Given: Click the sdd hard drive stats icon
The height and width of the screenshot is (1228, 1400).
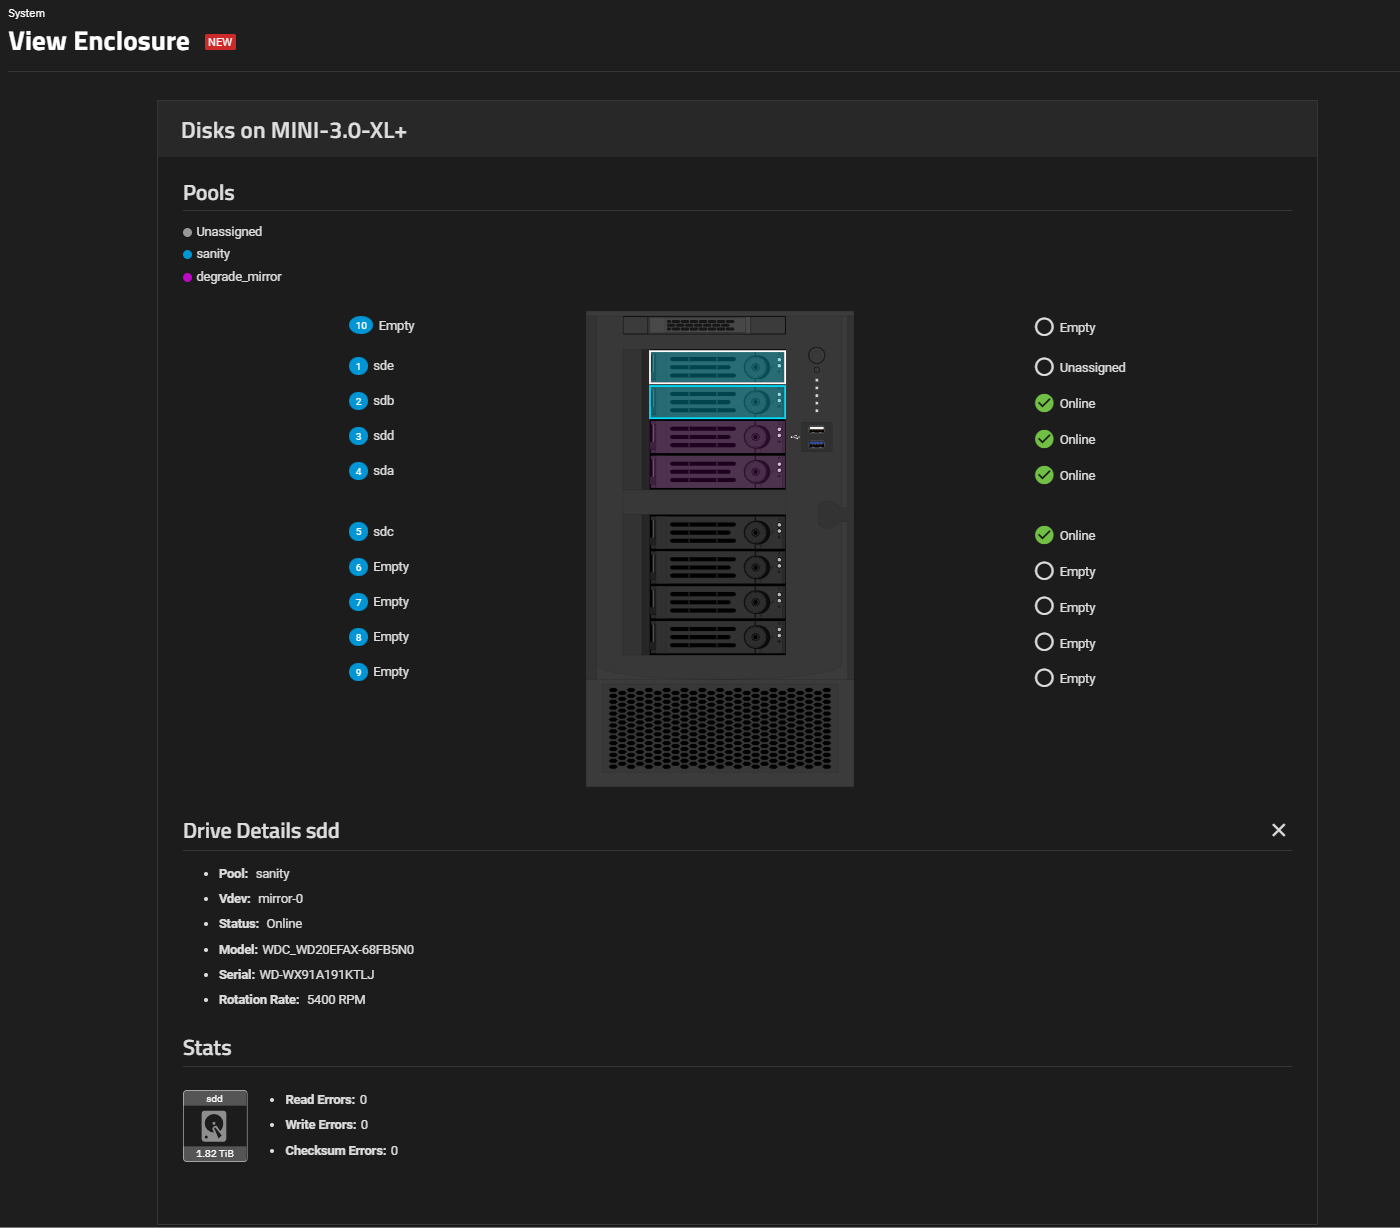Looking at the screenshot, I should coord(215,1126).
